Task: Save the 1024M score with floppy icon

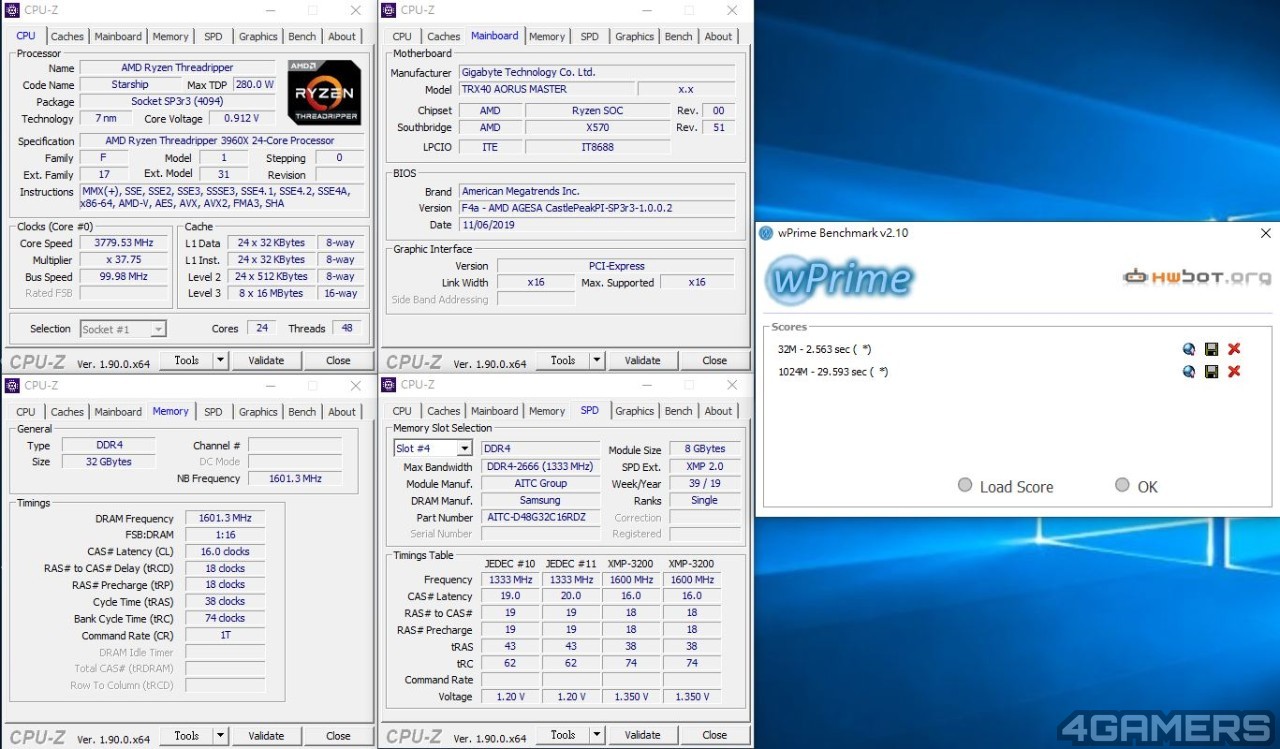Action: tap(1211, 371)
